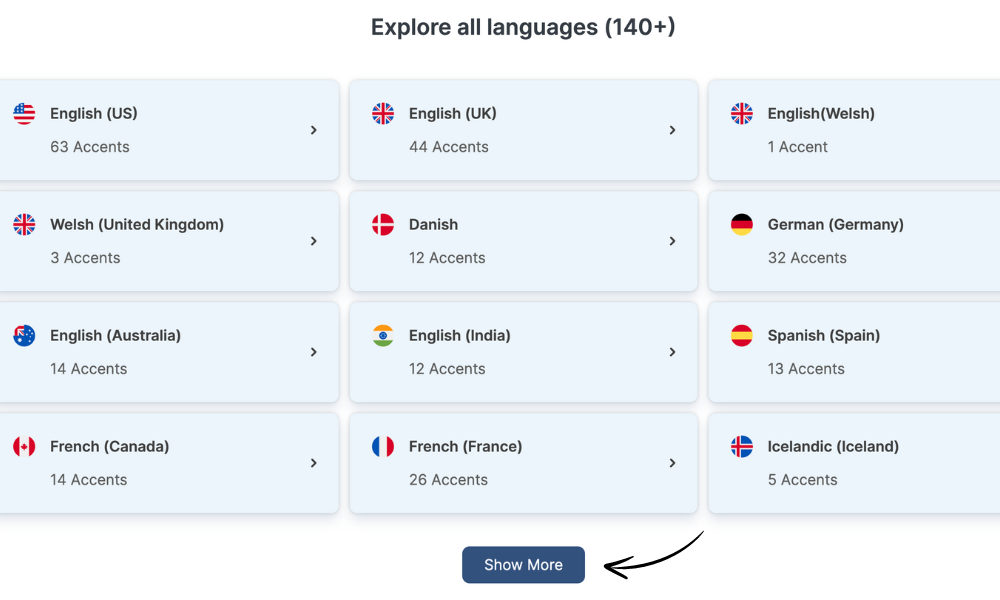Select Icelandic (Iceland) title
1000x600 pixels.
pos(833,446)
